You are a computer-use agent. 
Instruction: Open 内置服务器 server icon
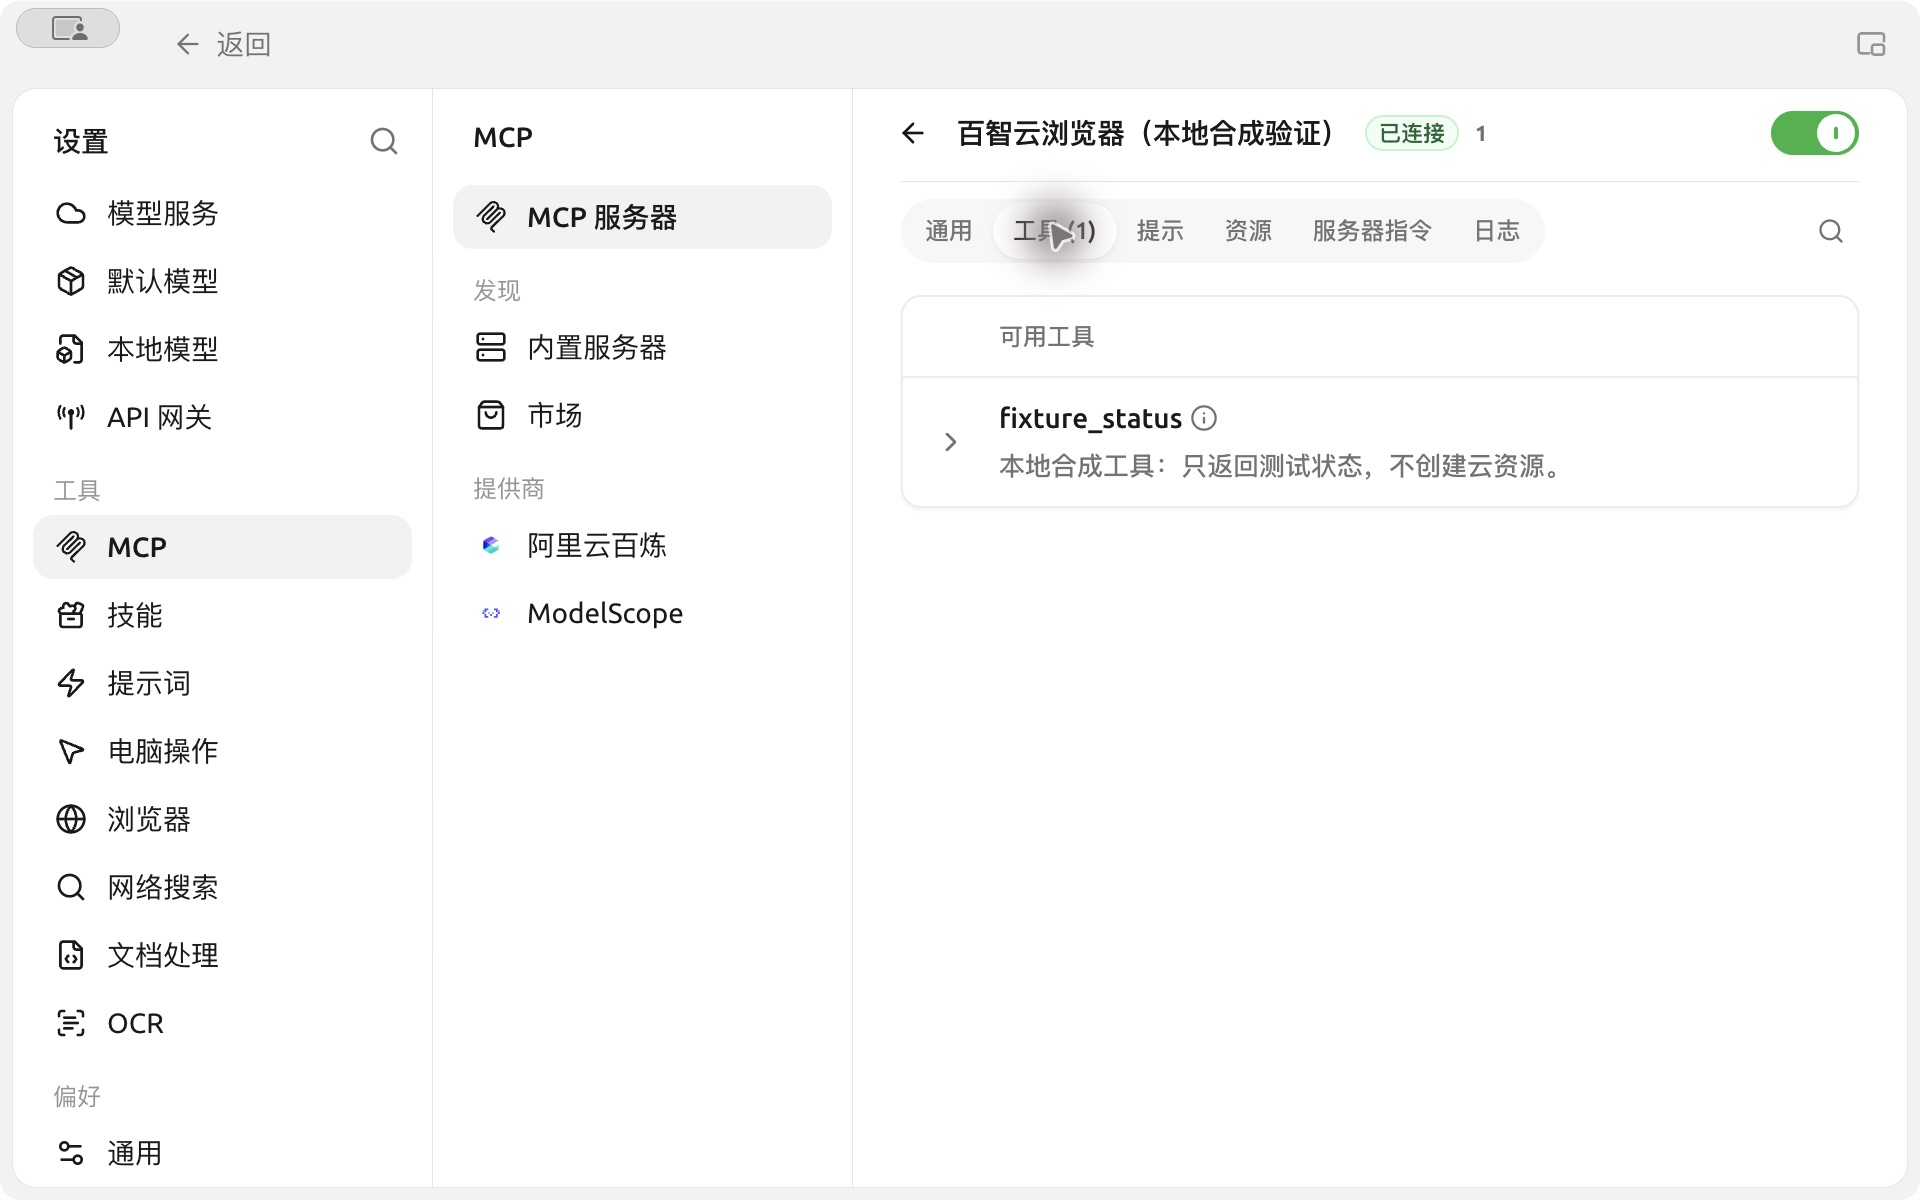click(x=491, y=347)
